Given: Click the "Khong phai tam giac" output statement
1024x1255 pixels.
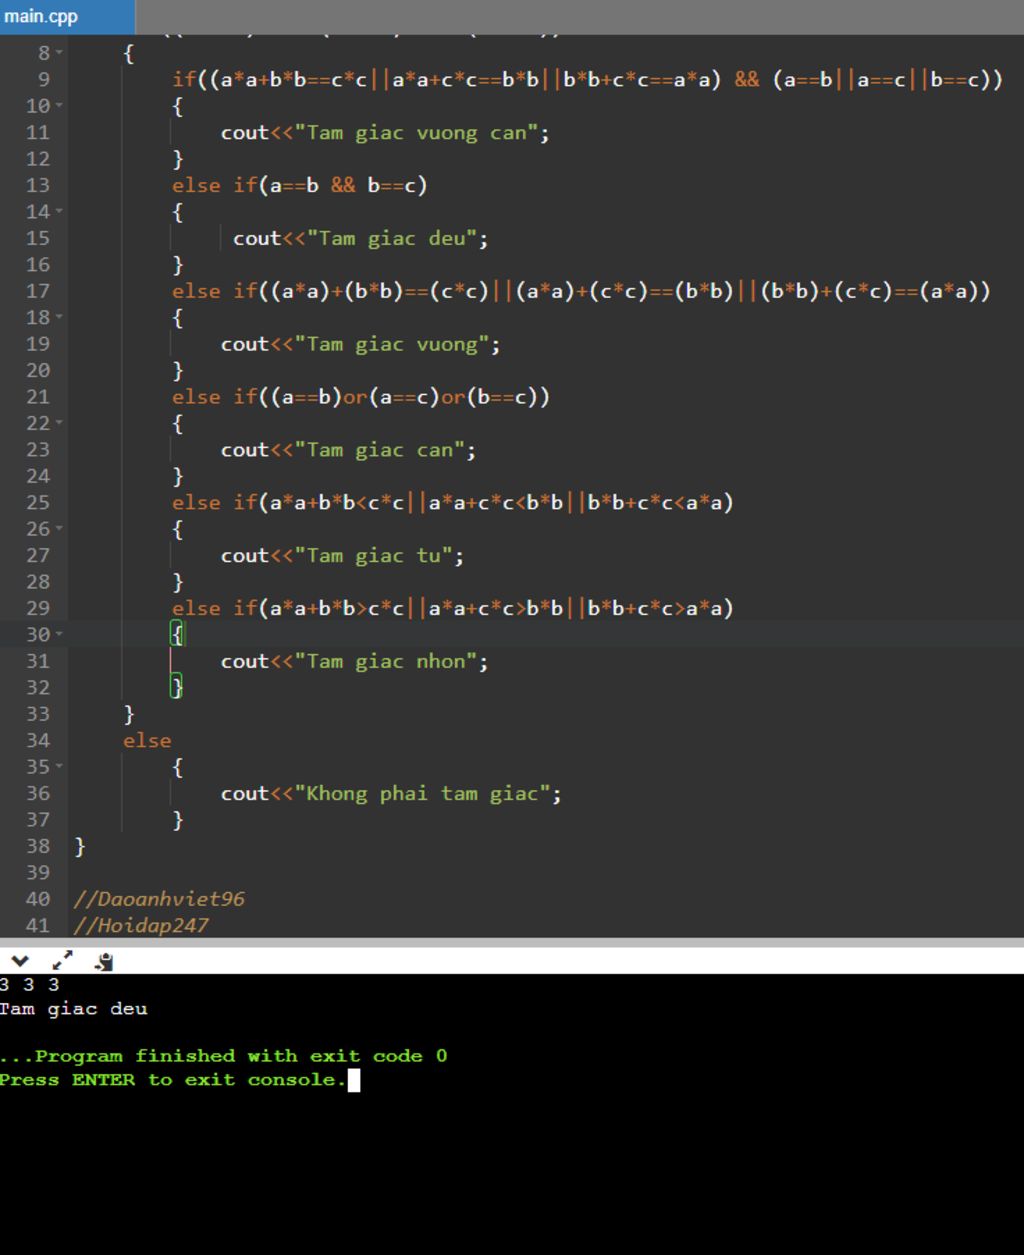Looking at the screenshot, I should [x=390, y=794].
